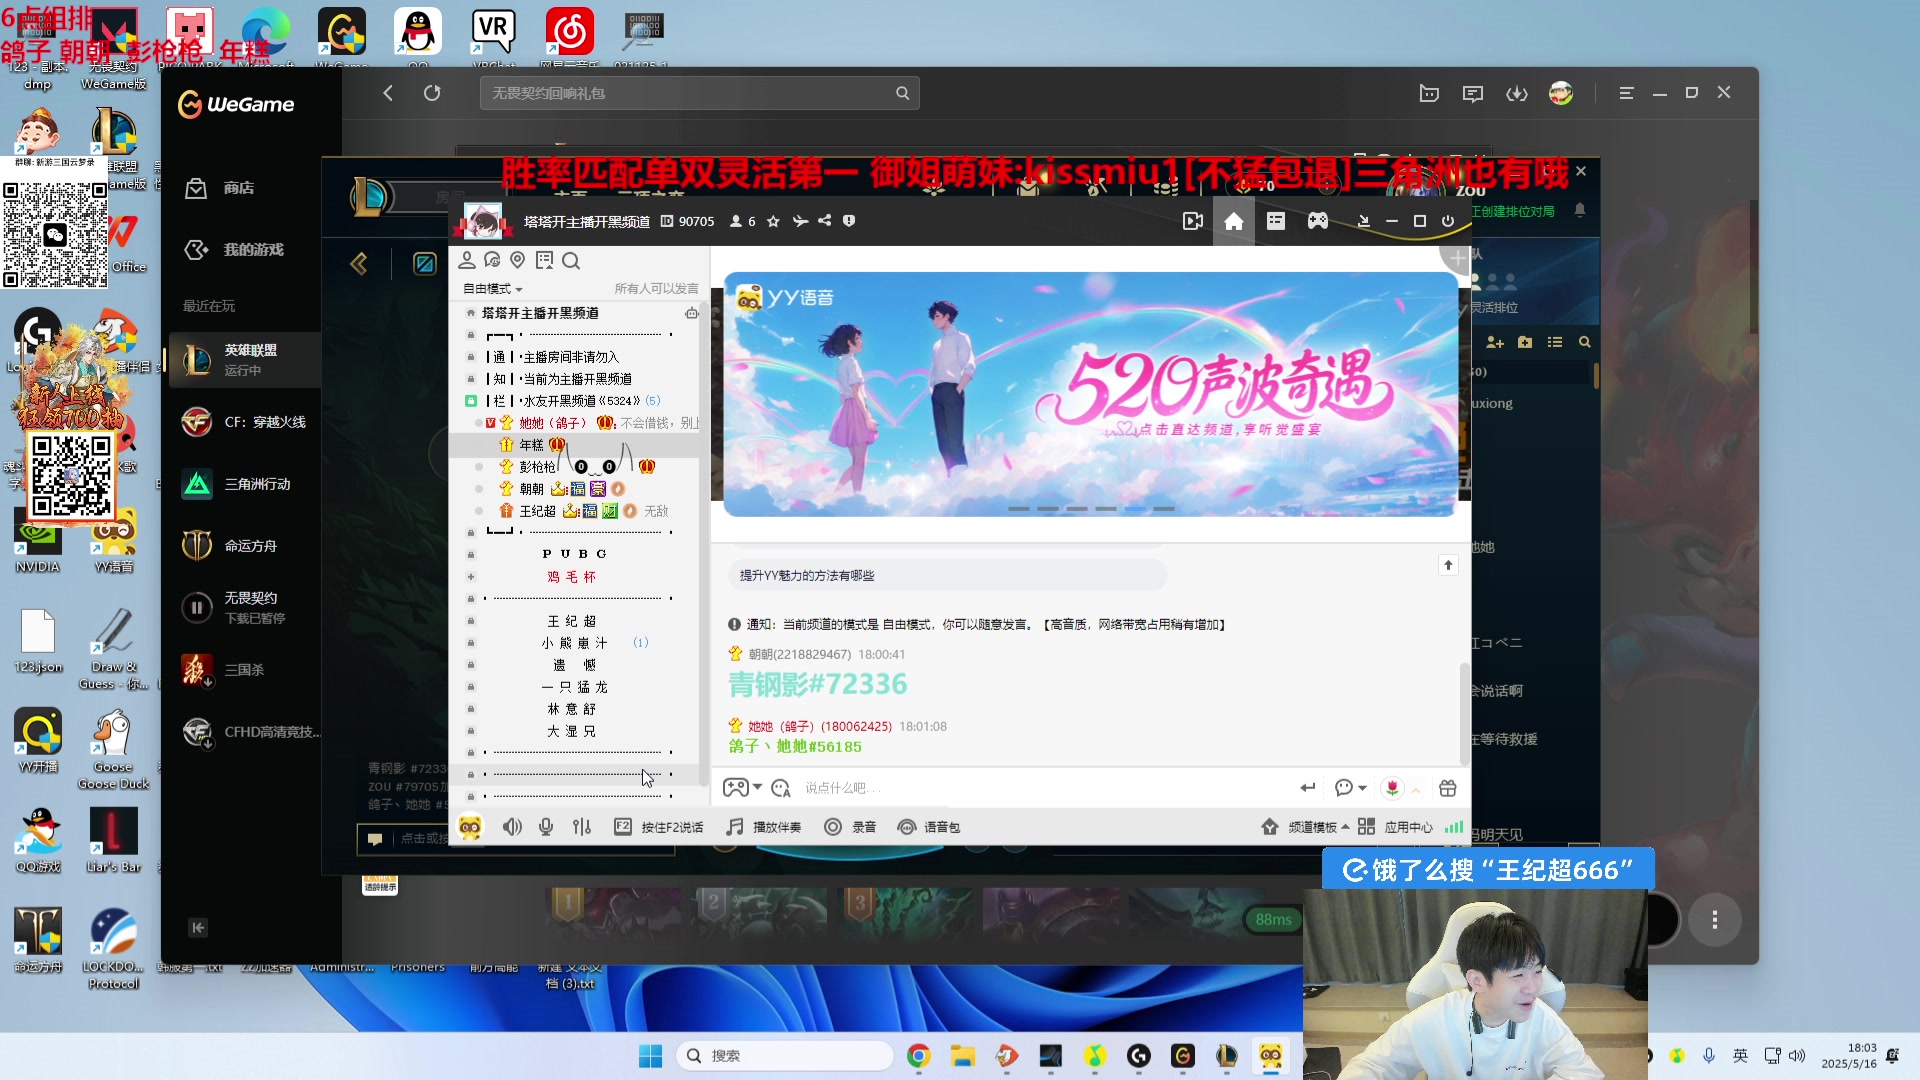
Task: Click the send/enter arrow icon in chat
Action: pyautogui.click(x=1307, y=788)
